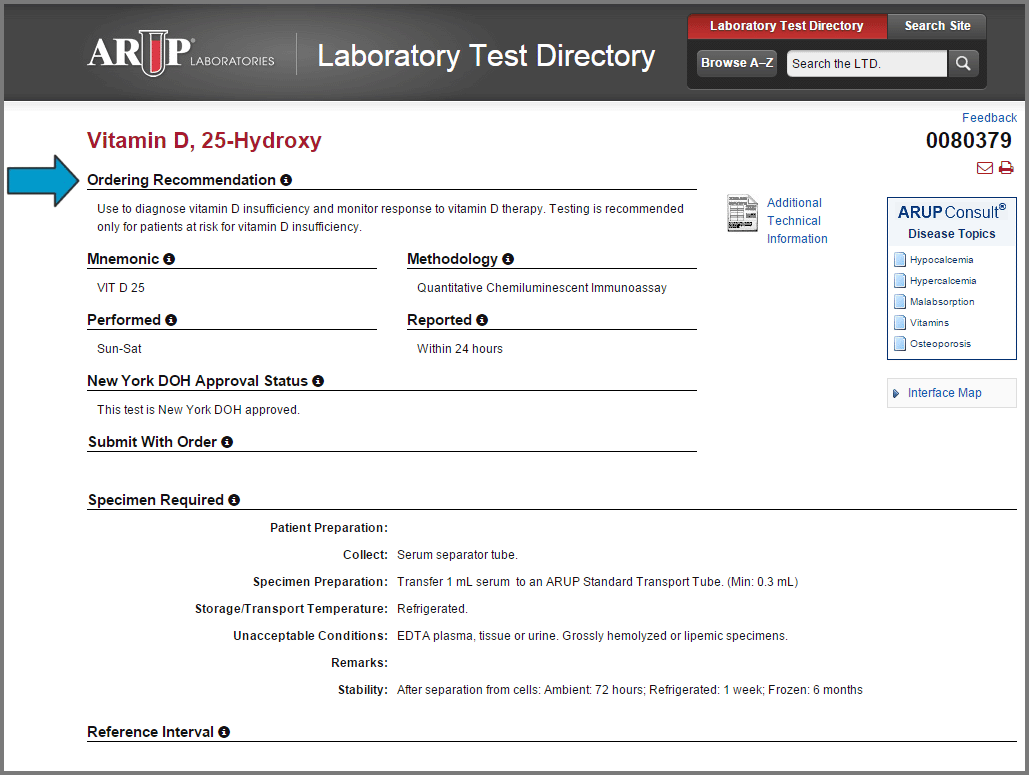1029x775 pixels.
Task: Open Additional Technical Information link
Action: pos(797,220)
